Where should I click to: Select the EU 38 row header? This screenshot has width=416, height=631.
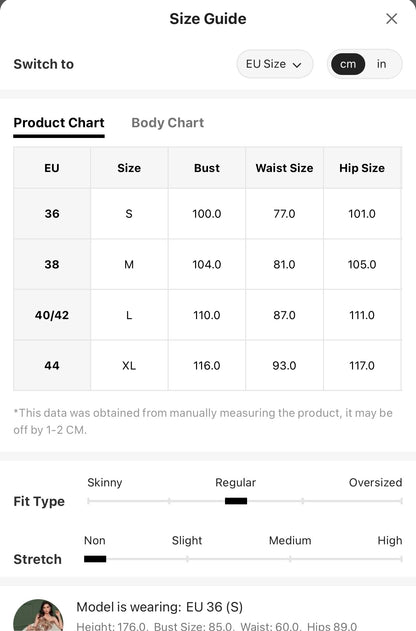click(52, 264)
